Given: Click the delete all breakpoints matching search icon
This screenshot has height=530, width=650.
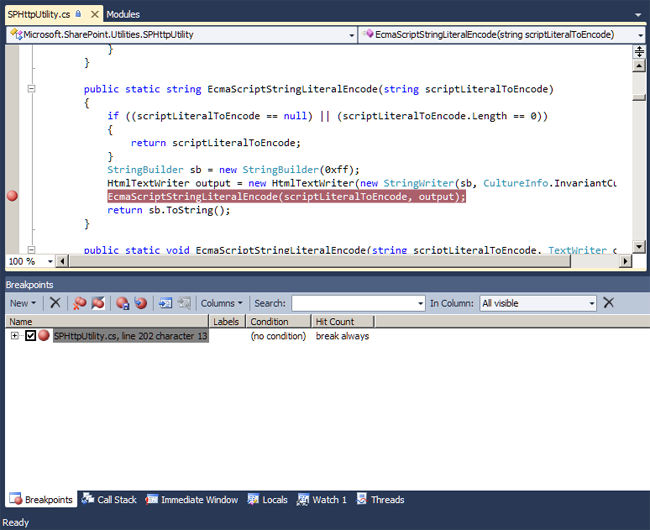Looking at the screenshot, I should (x=78, y=303).
